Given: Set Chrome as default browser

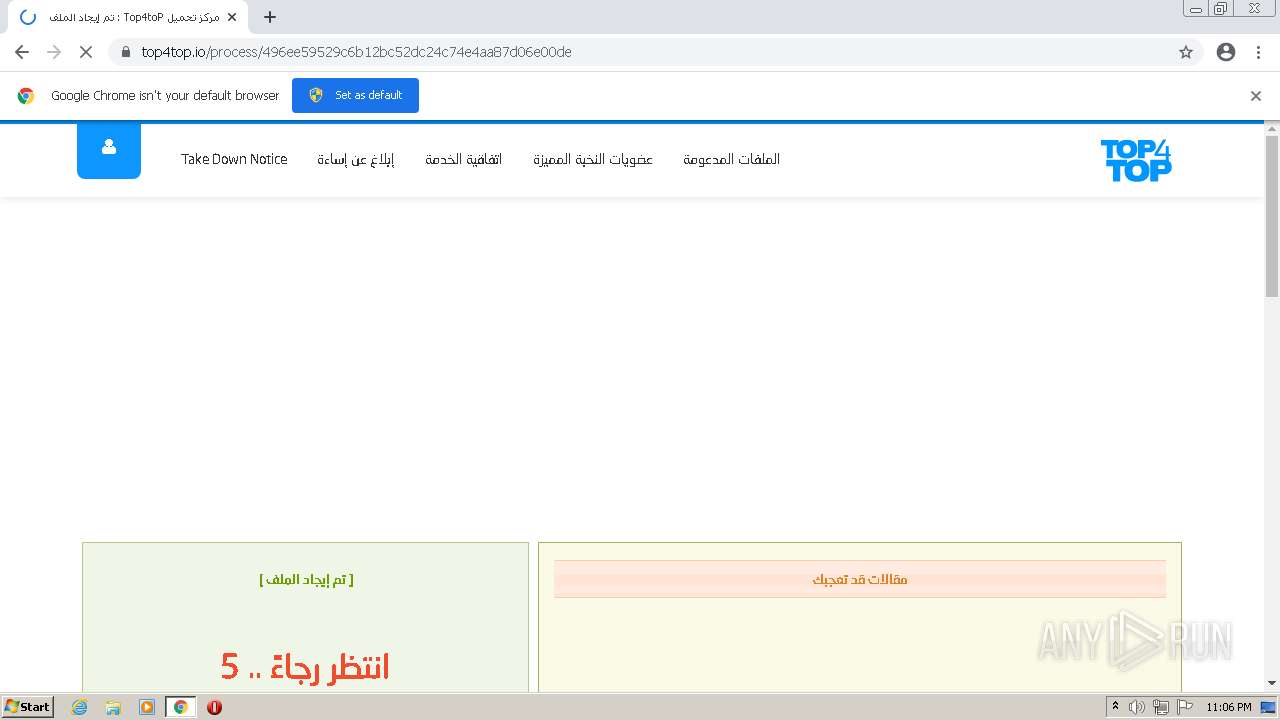Looking at the screenshot, I should (x=355, y=95).
